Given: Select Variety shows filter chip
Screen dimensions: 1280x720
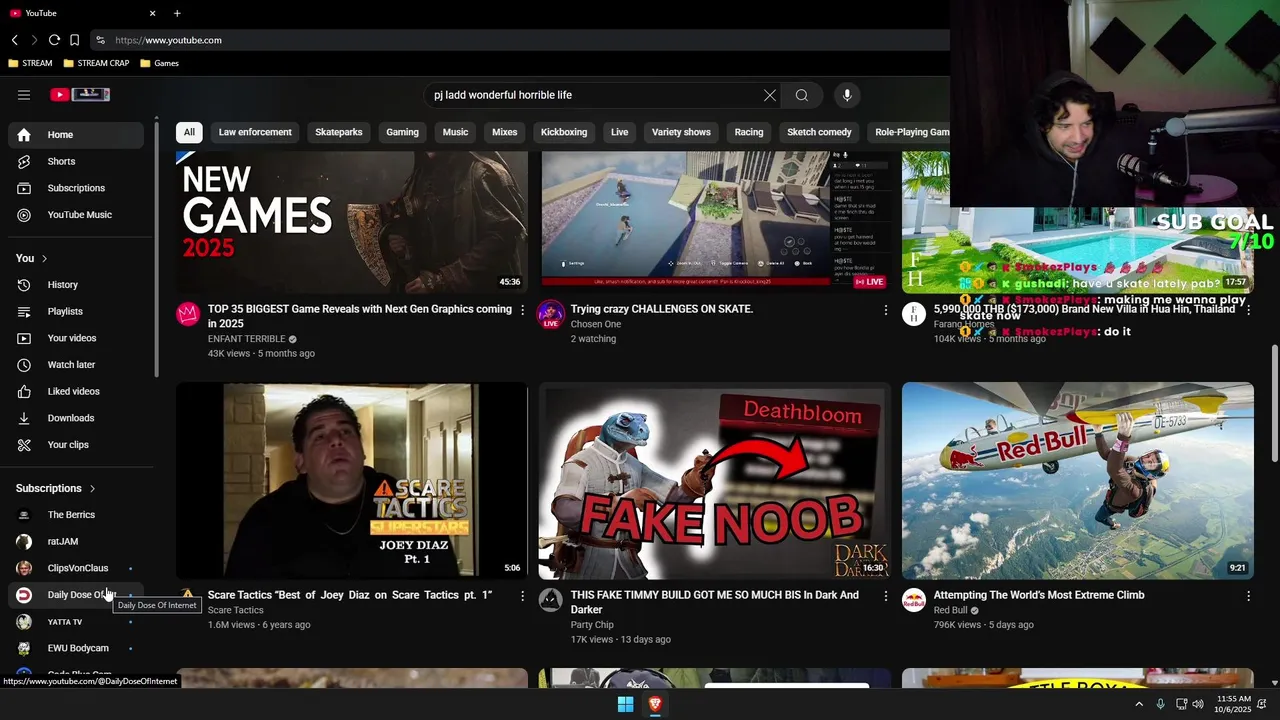Looking at the screenshot, I should pos(681,132).
